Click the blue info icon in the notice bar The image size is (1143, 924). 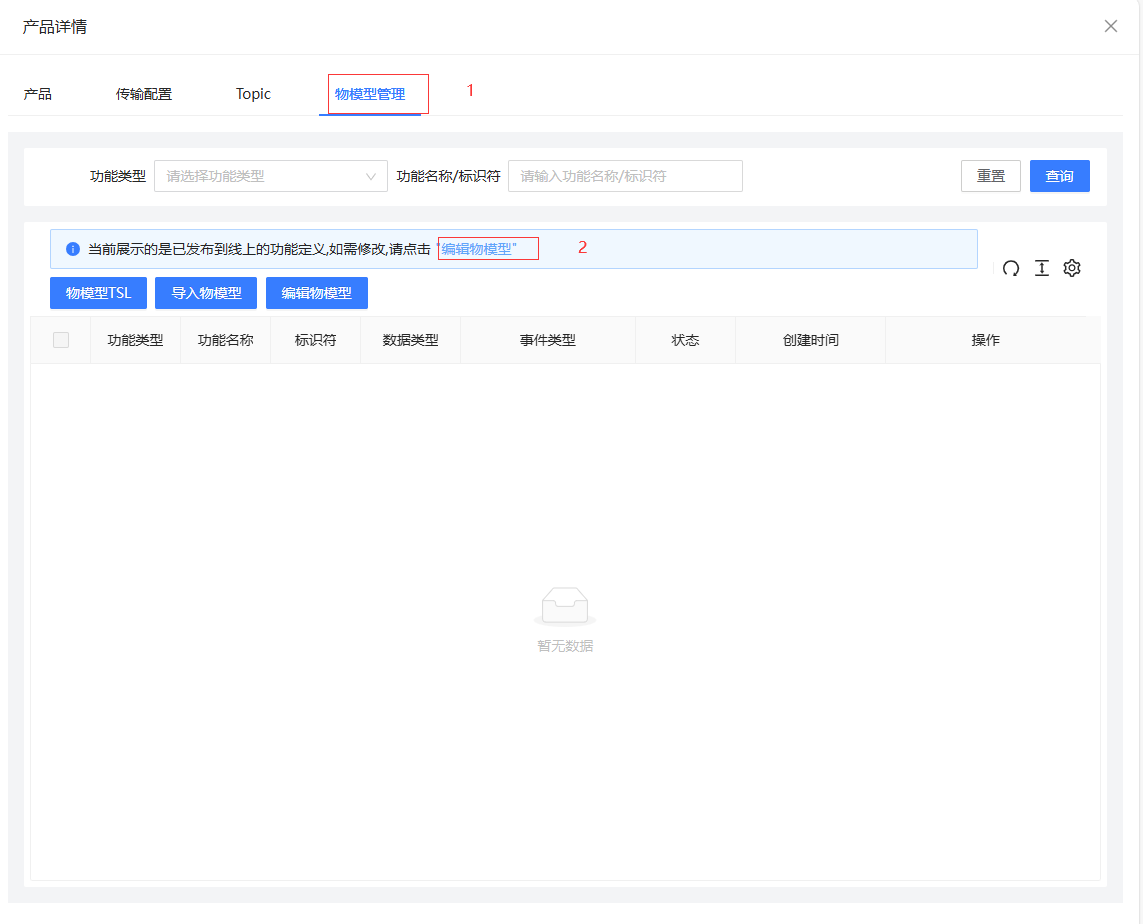click(72, 249)
